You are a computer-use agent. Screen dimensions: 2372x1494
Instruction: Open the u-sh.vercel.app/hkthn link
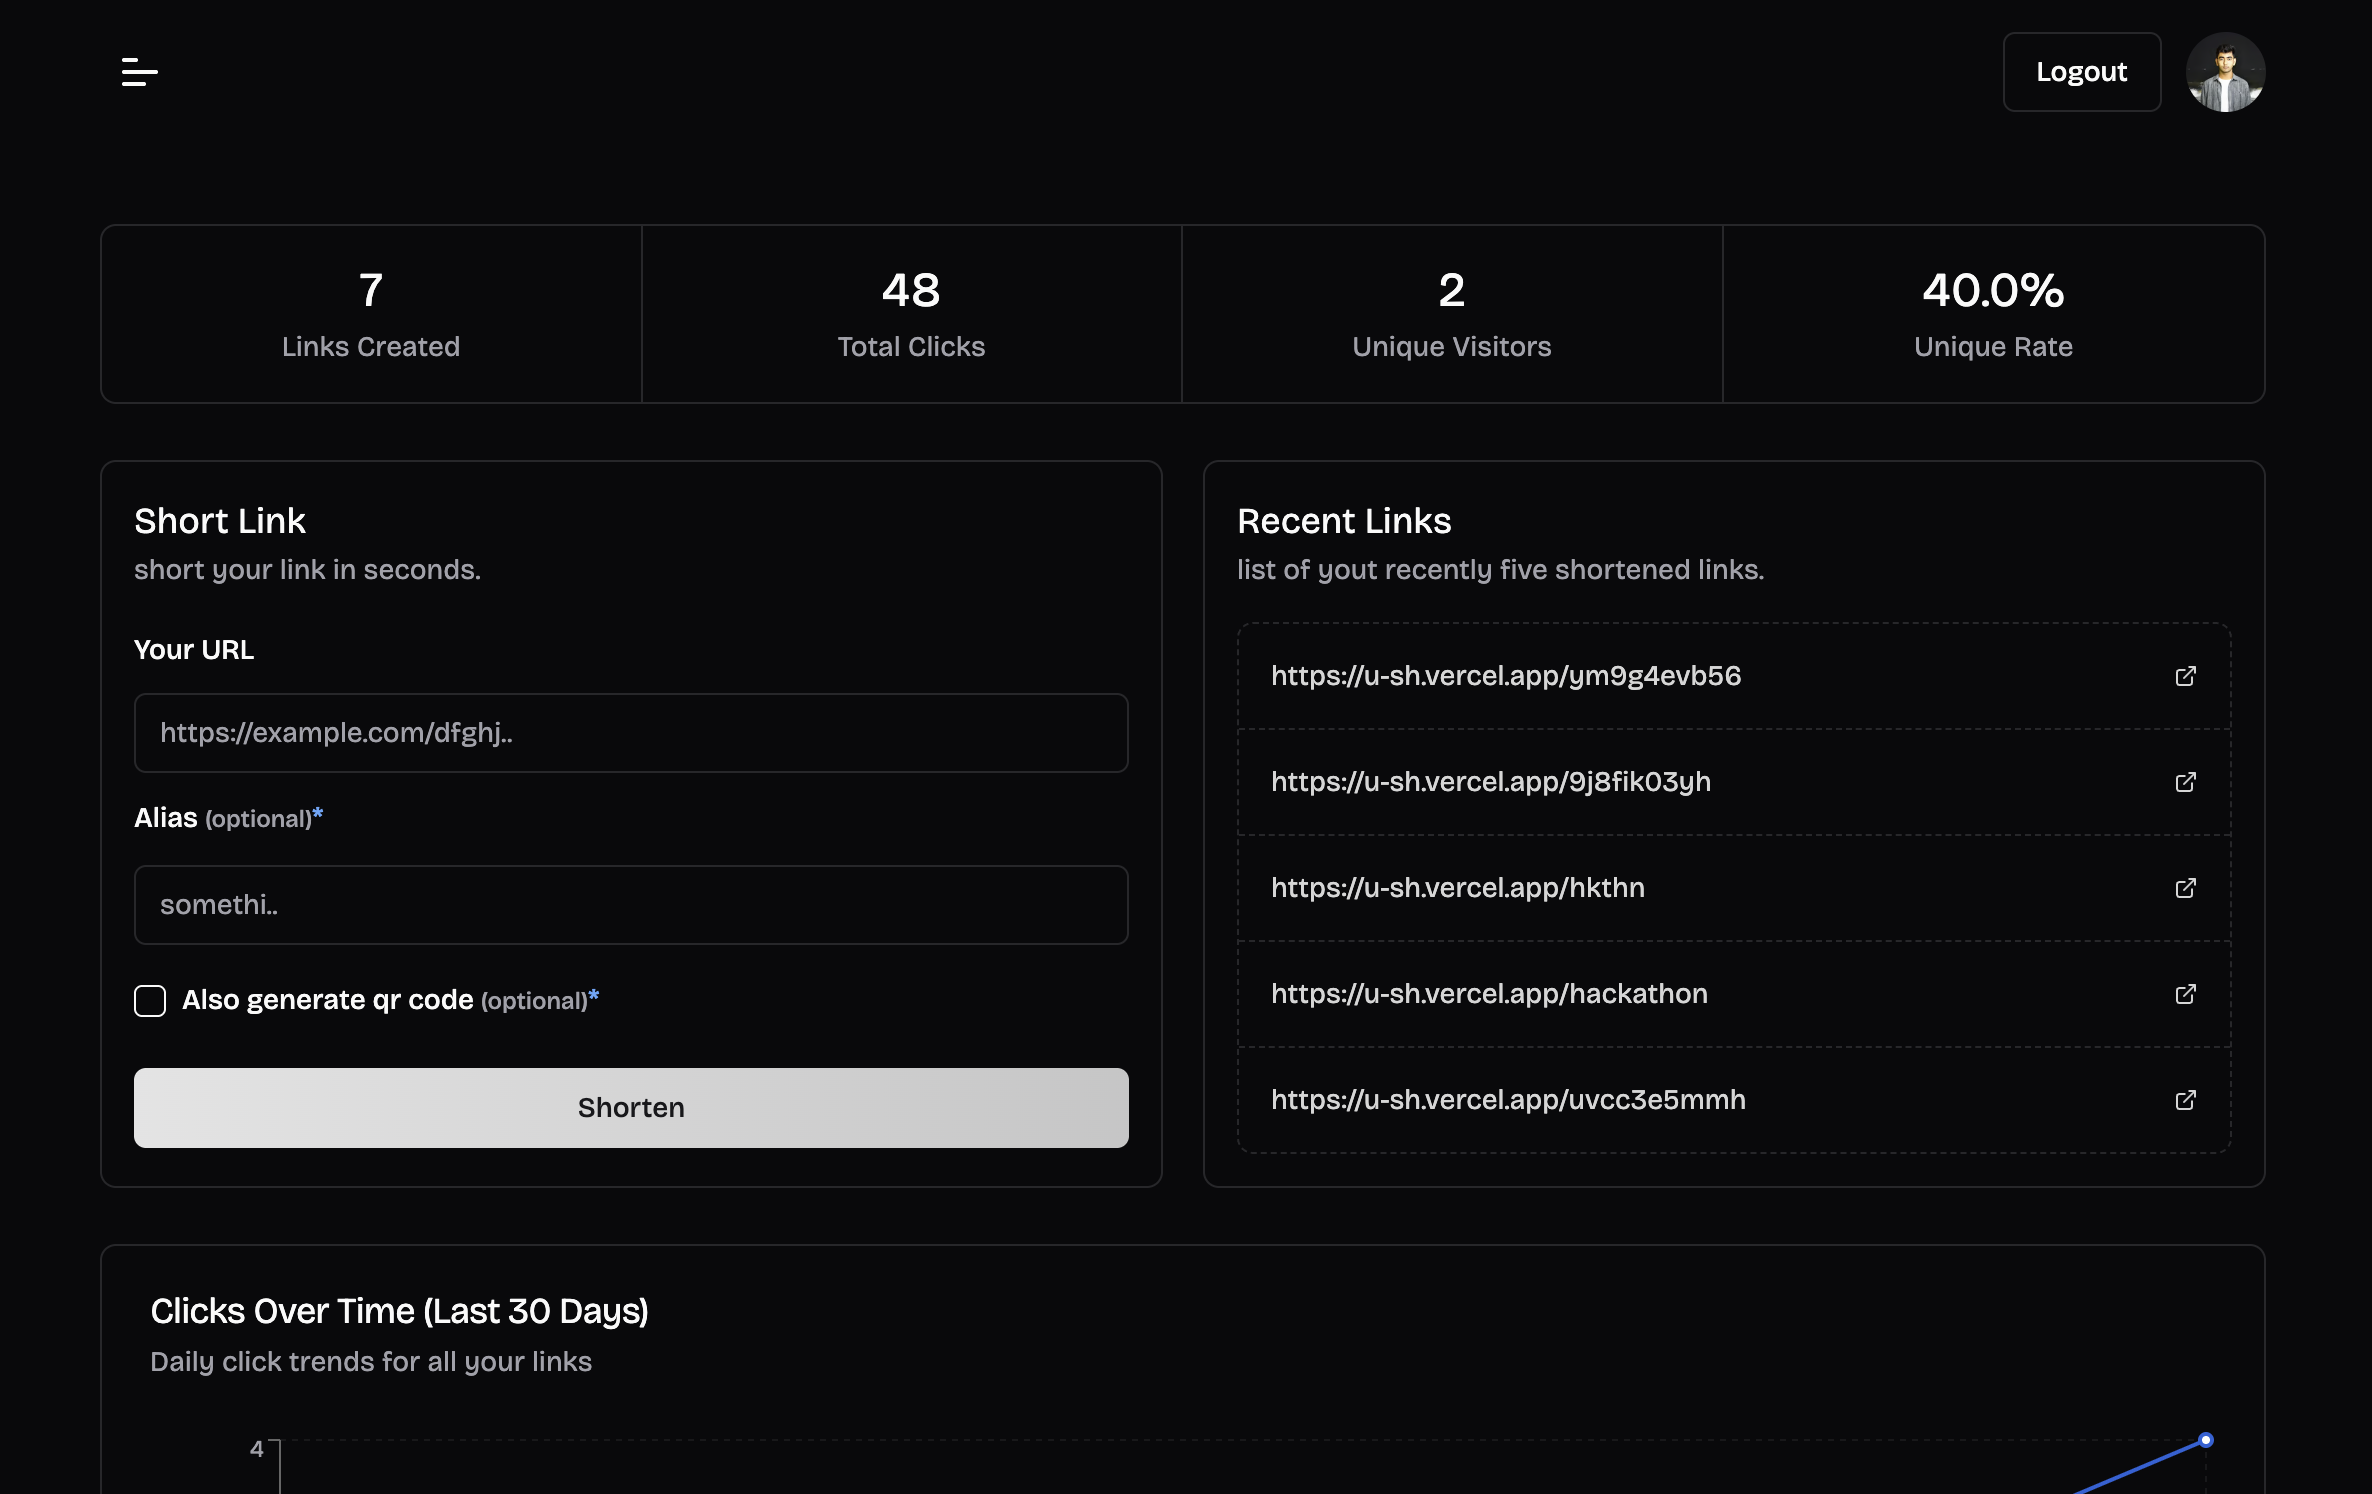[1457, 888]
